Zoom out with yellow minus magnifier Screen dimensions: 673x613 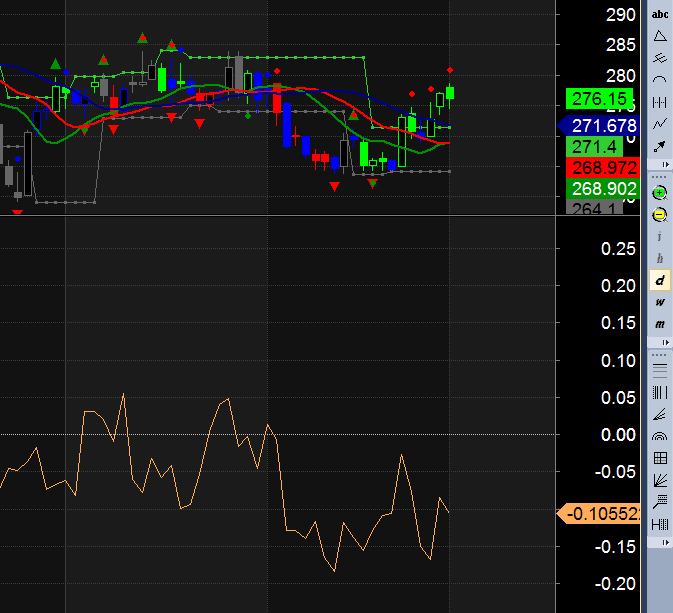(x=660, y=214)
